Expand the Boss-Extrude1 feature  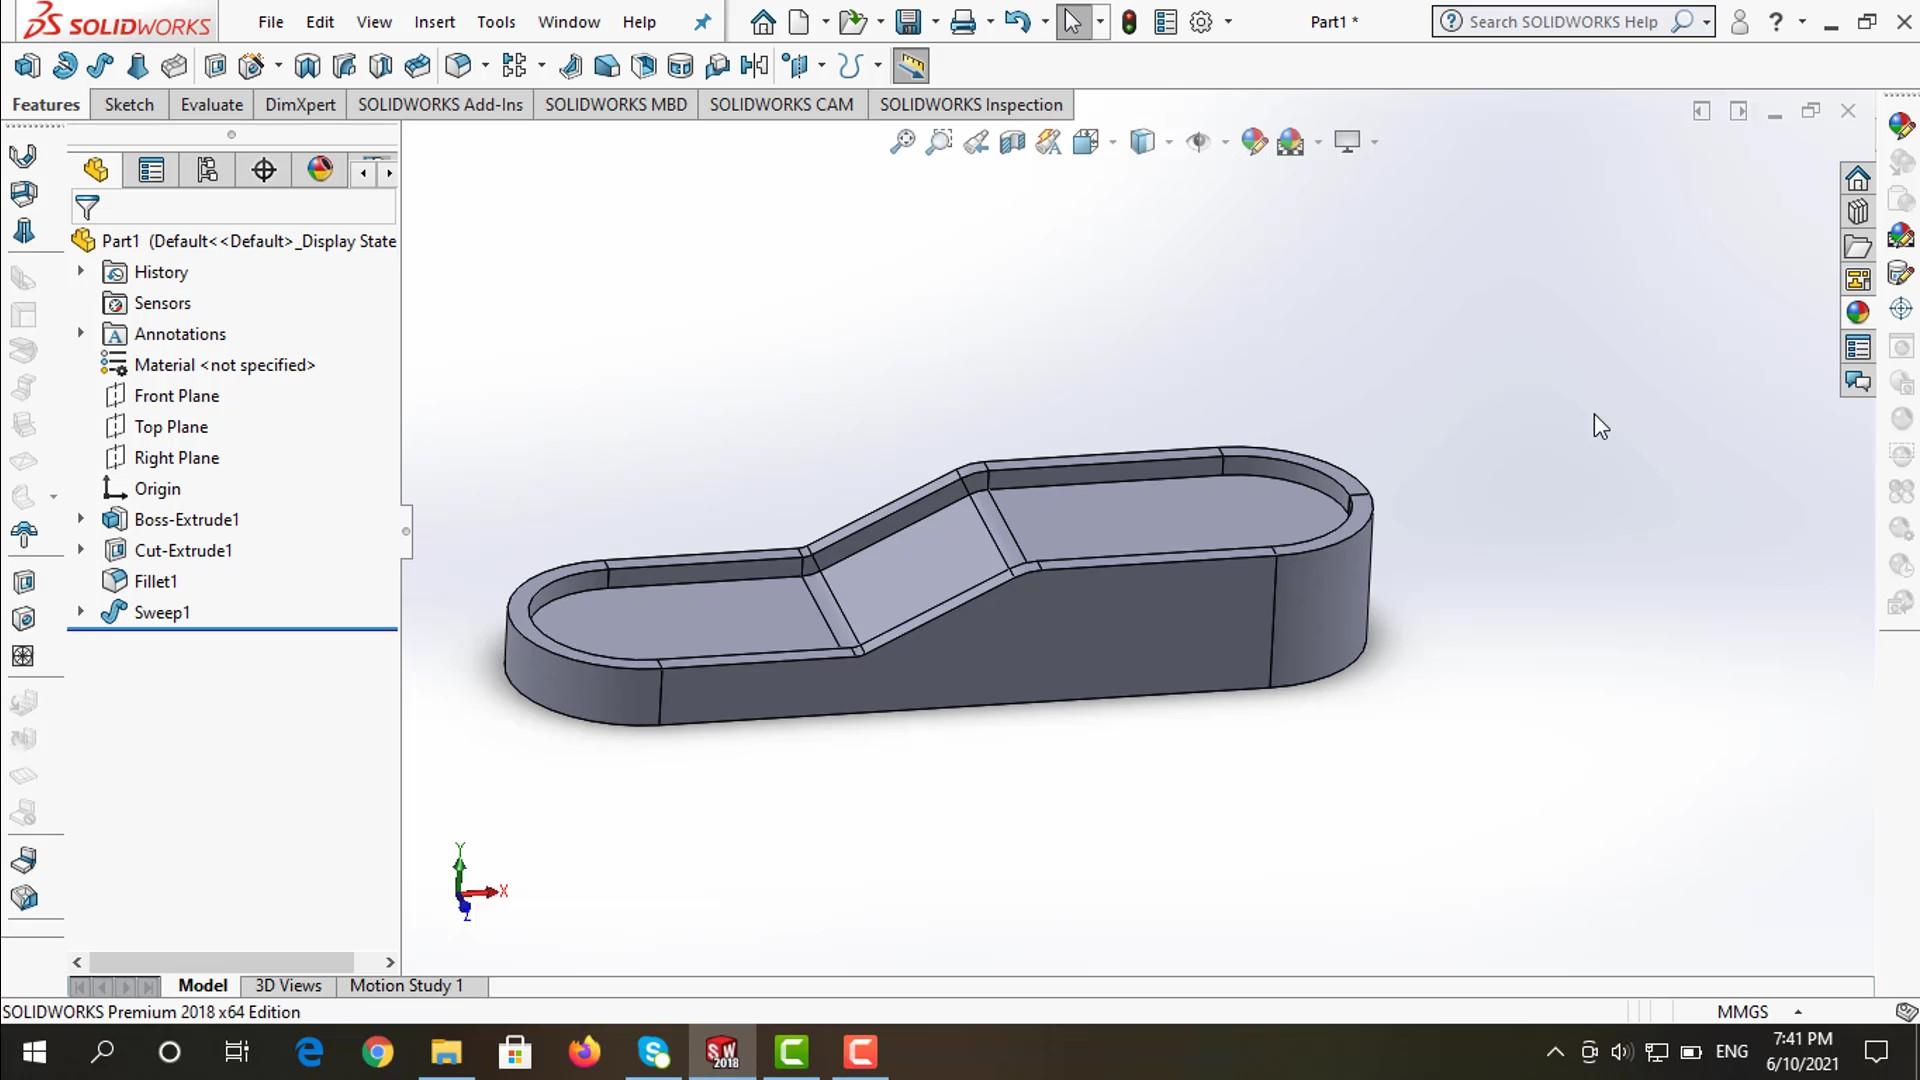[x=81, y=519]
